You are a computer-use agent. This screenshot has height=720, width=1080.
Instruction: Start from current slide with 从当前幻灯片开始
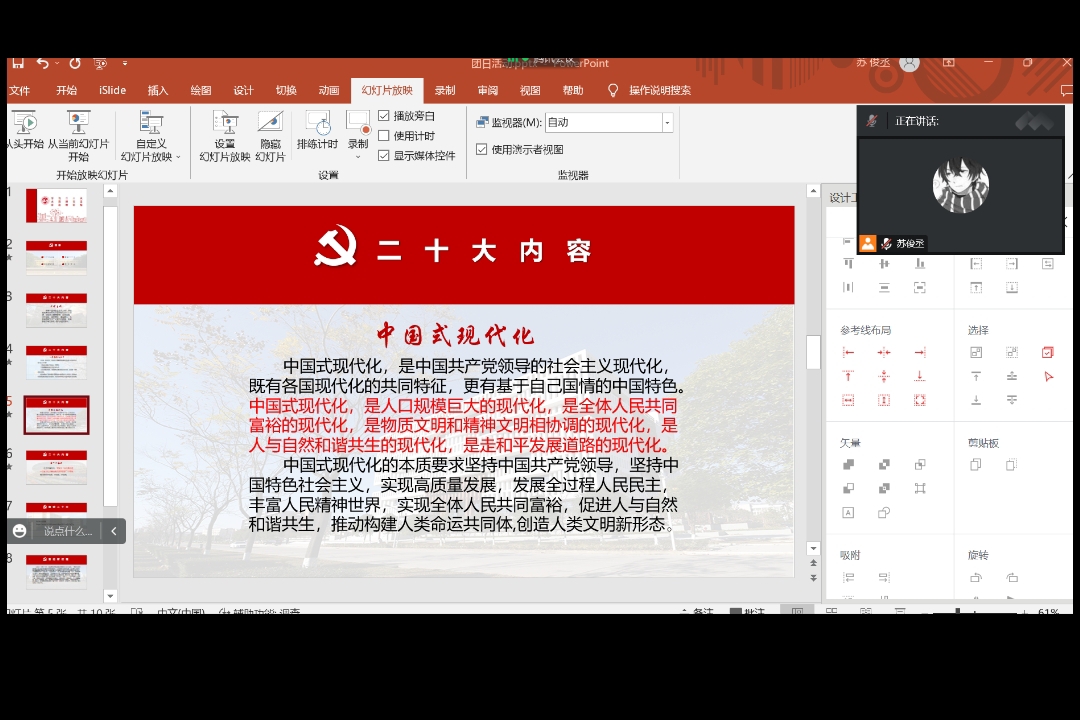coord(79,136)
